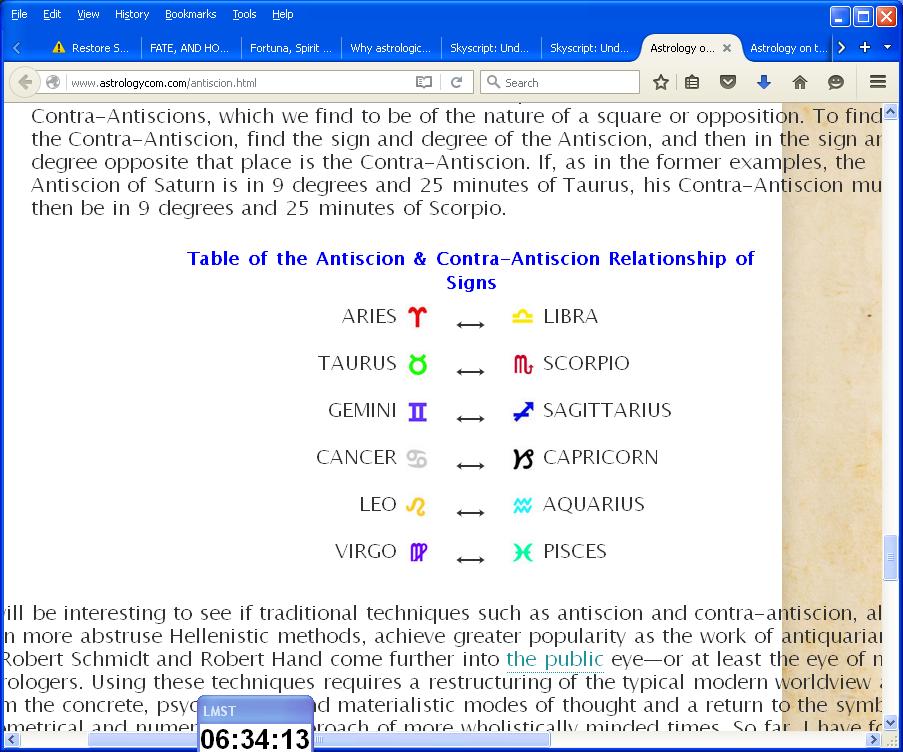Open the hamburger menu
This screenshot has height=752, width=903.
coord(878,82)
